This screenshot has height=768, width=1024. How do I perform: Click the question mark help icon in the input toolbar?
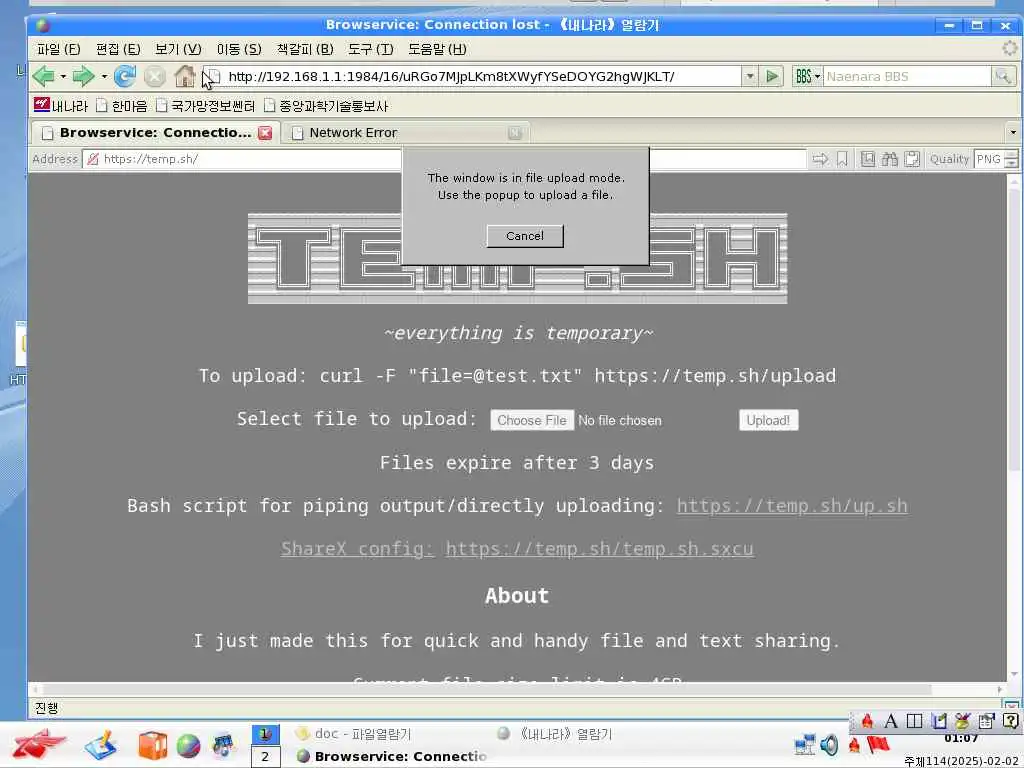pyautogui.click(x=1011, y=721)
